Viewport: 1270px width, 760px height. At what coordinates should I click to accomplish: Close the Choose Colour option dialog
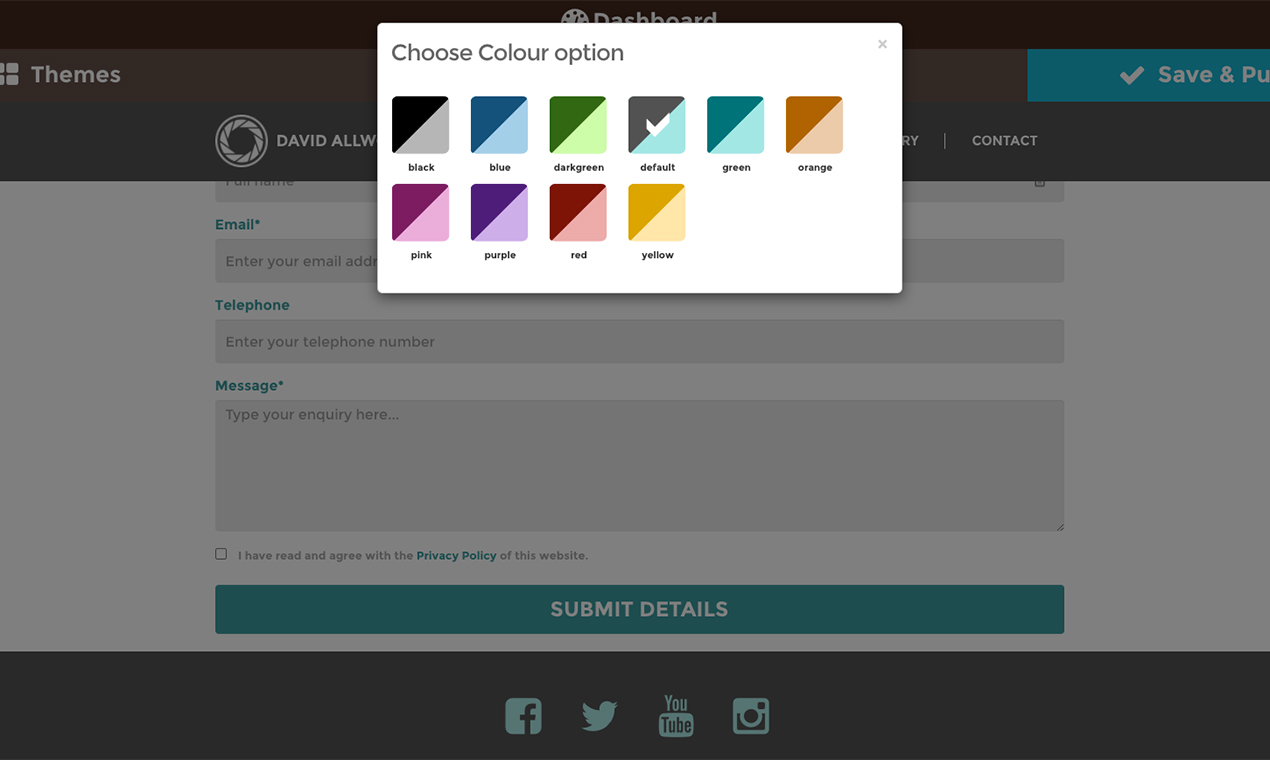[x=882, y=44]
